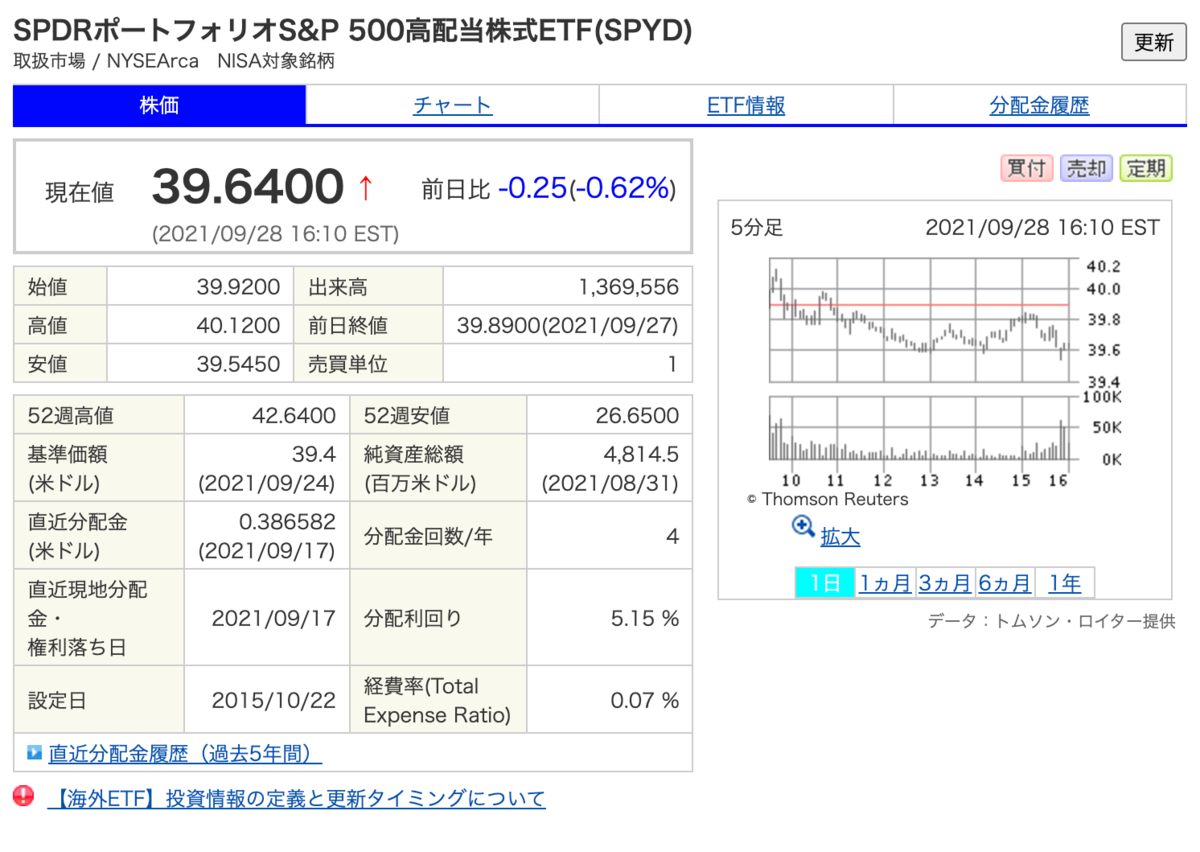This screenshot has width=1200, height=852.
Task: Click 前日終値 value 39.8900(2021/09/27)
Action: (x=568, y=326)
